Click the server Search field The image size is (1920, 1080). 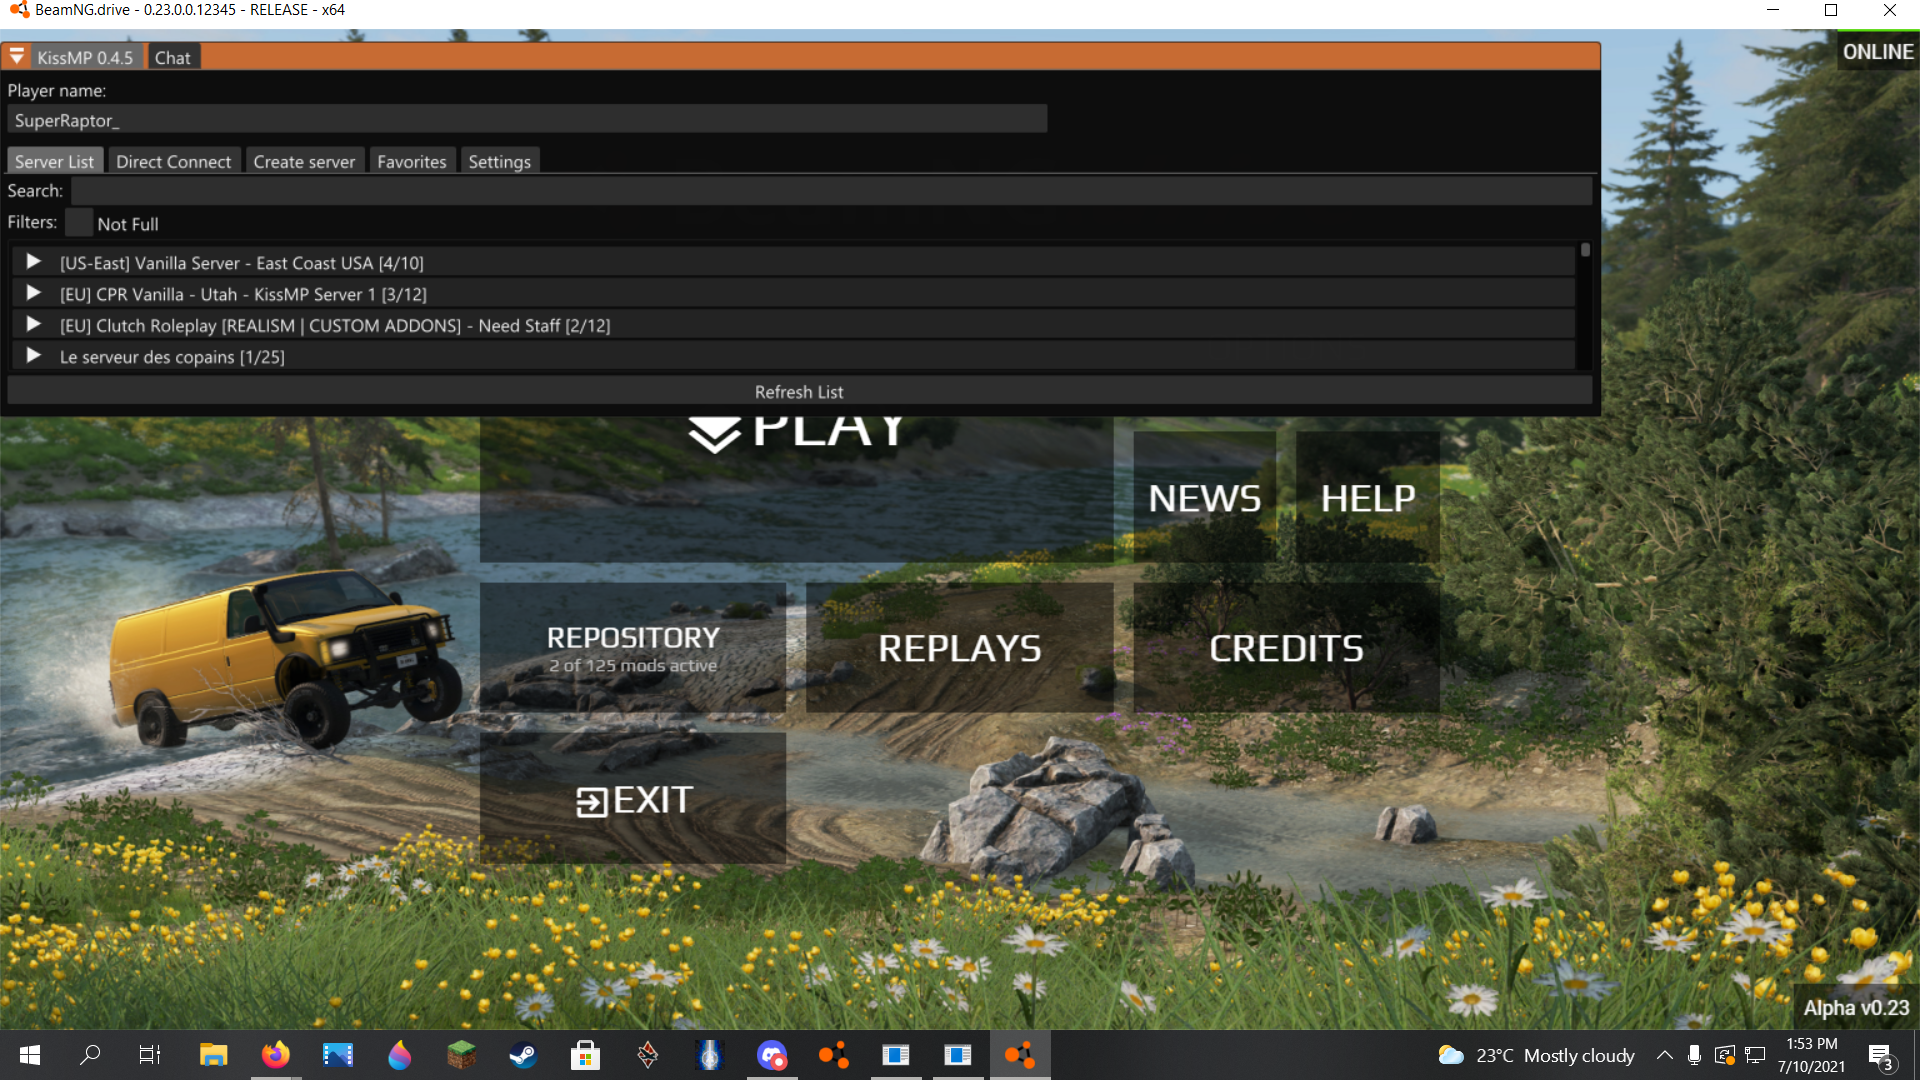point(831,190)
